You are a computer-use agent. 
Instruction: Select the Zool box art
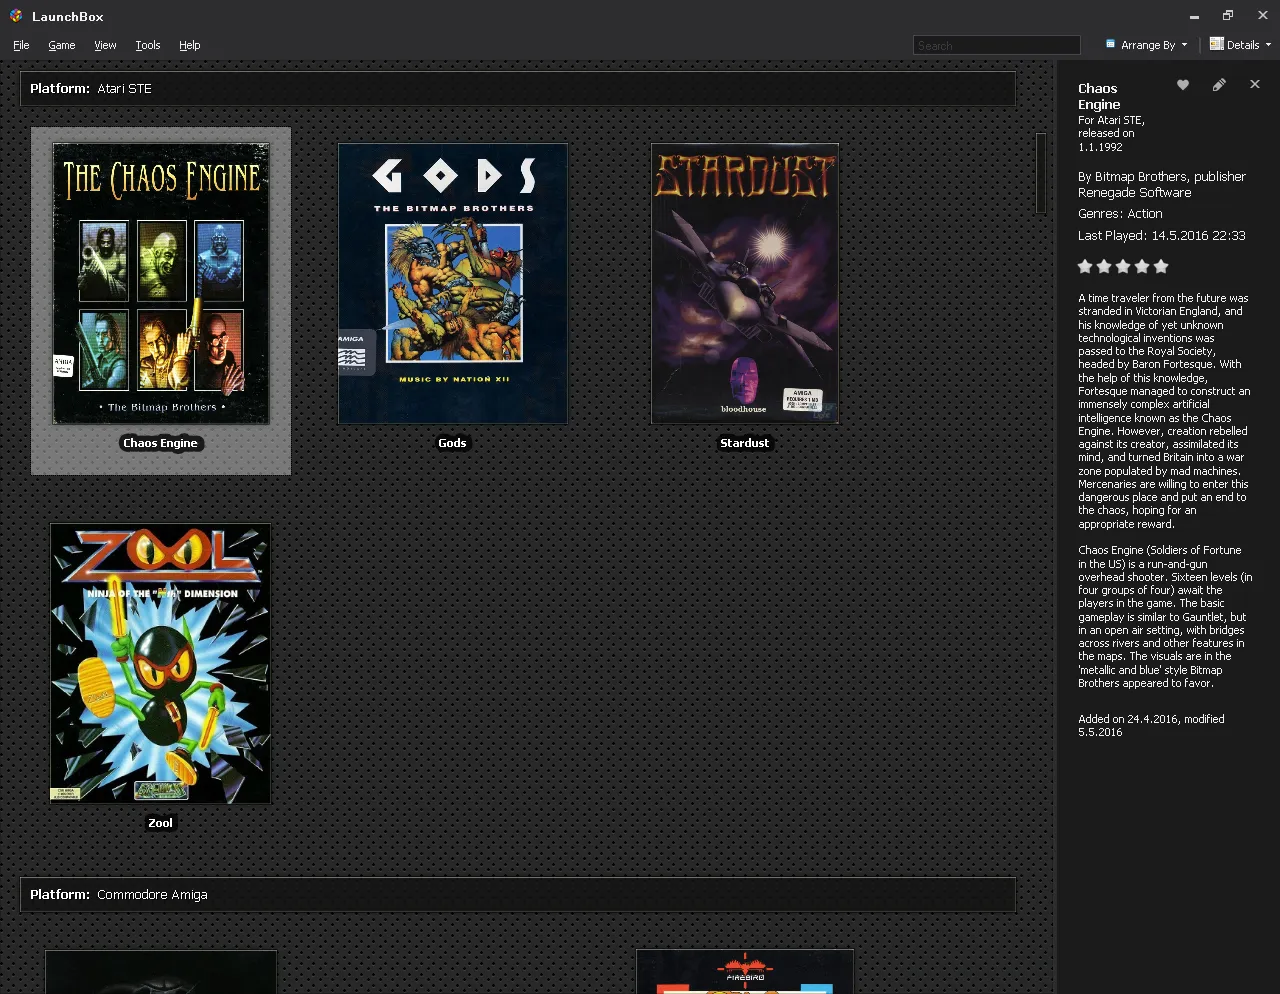pyautogui.click(x=161, y=663)
